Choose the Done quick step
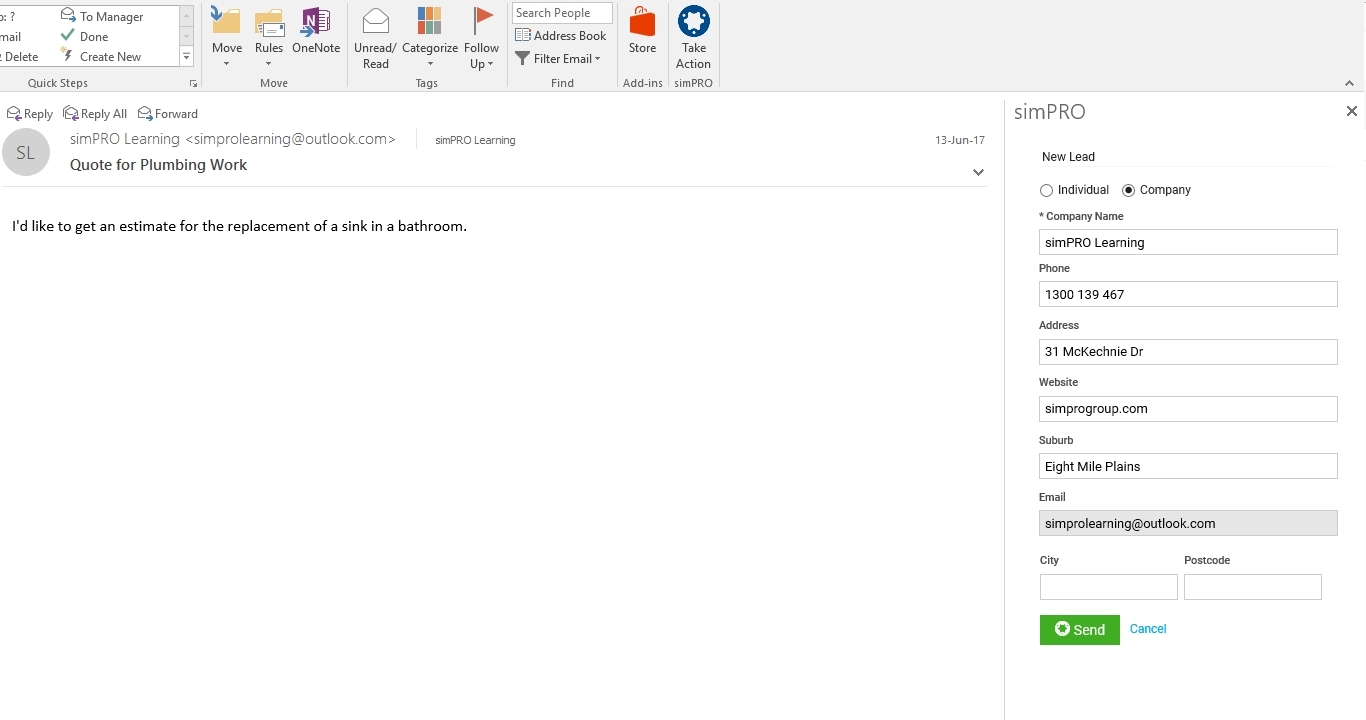This screenshot has width=1366, height=720. [93, 37]
